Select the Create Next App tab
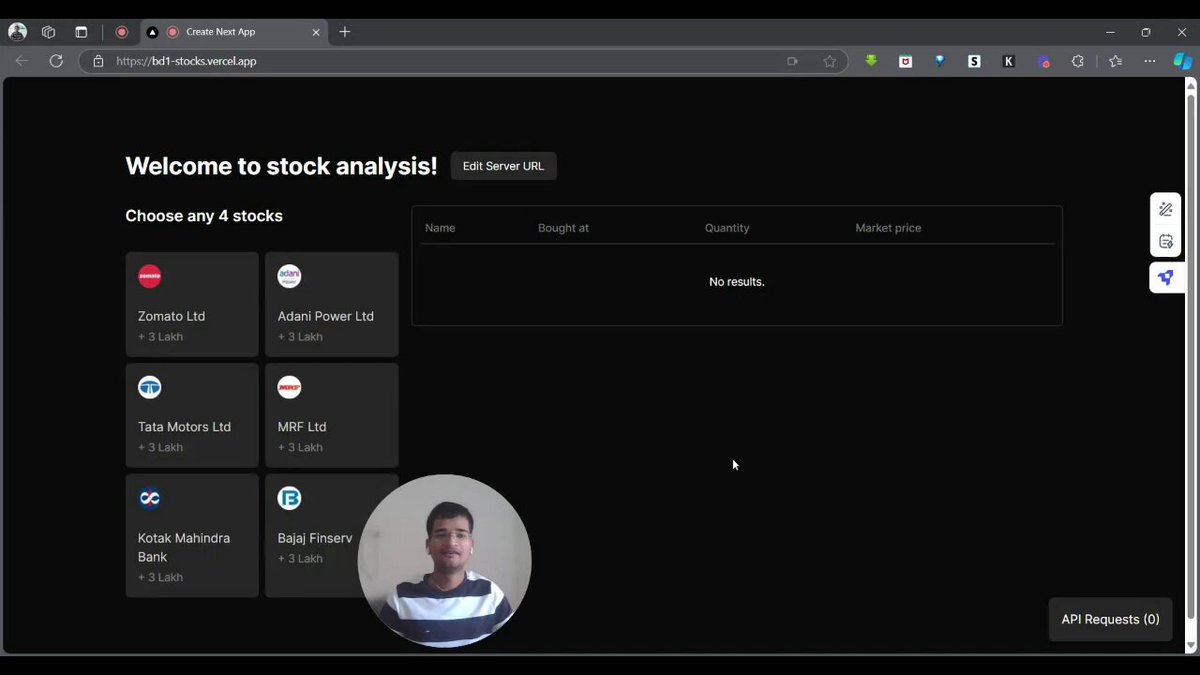 232,32
